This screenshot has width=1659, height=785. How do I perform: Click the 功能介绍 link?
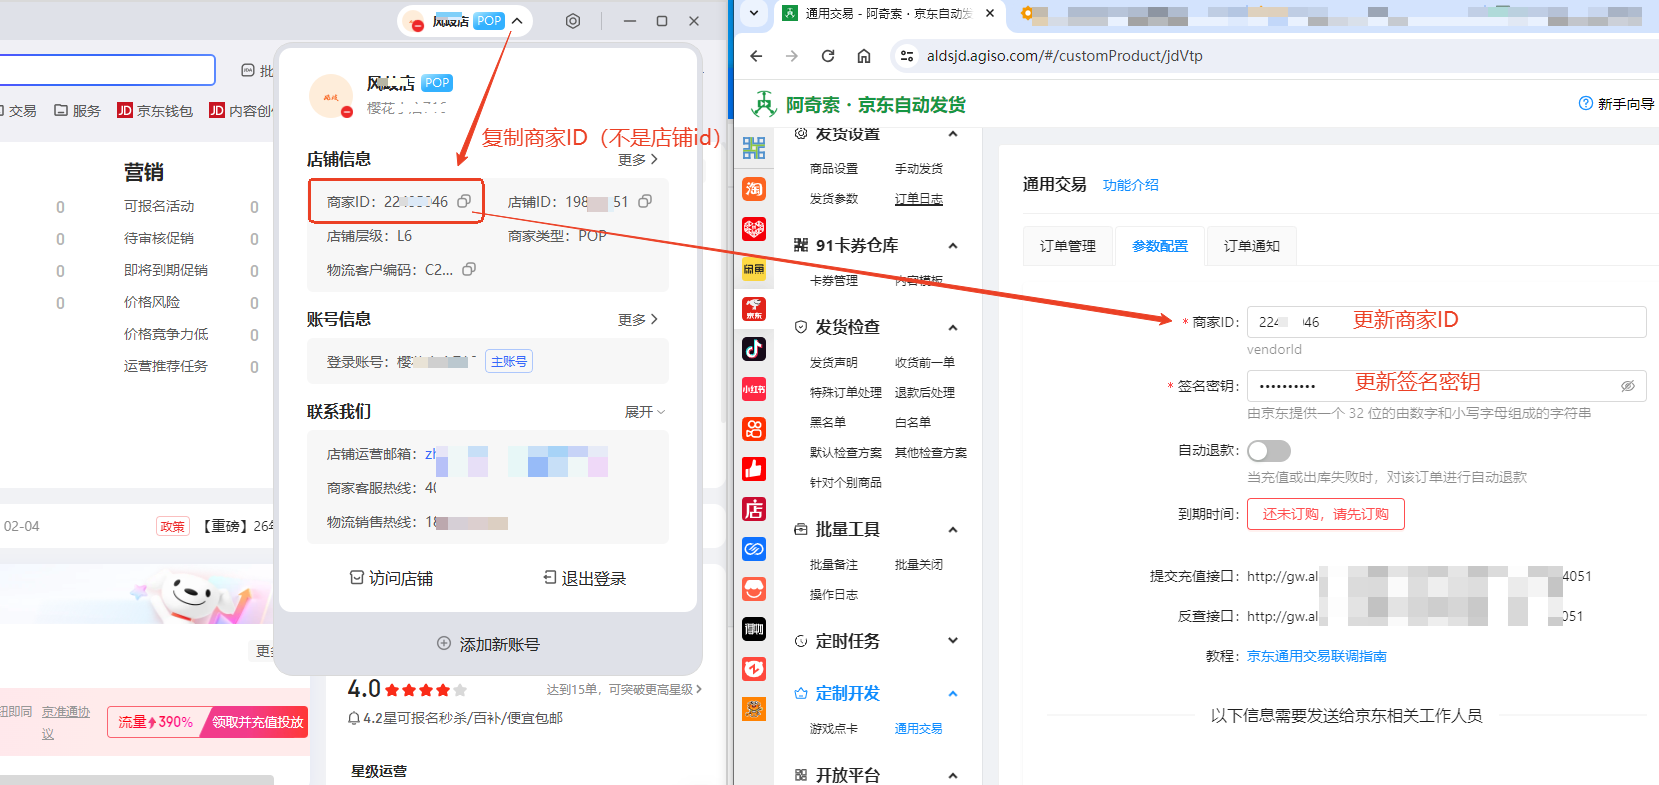tap(1131, 185)
